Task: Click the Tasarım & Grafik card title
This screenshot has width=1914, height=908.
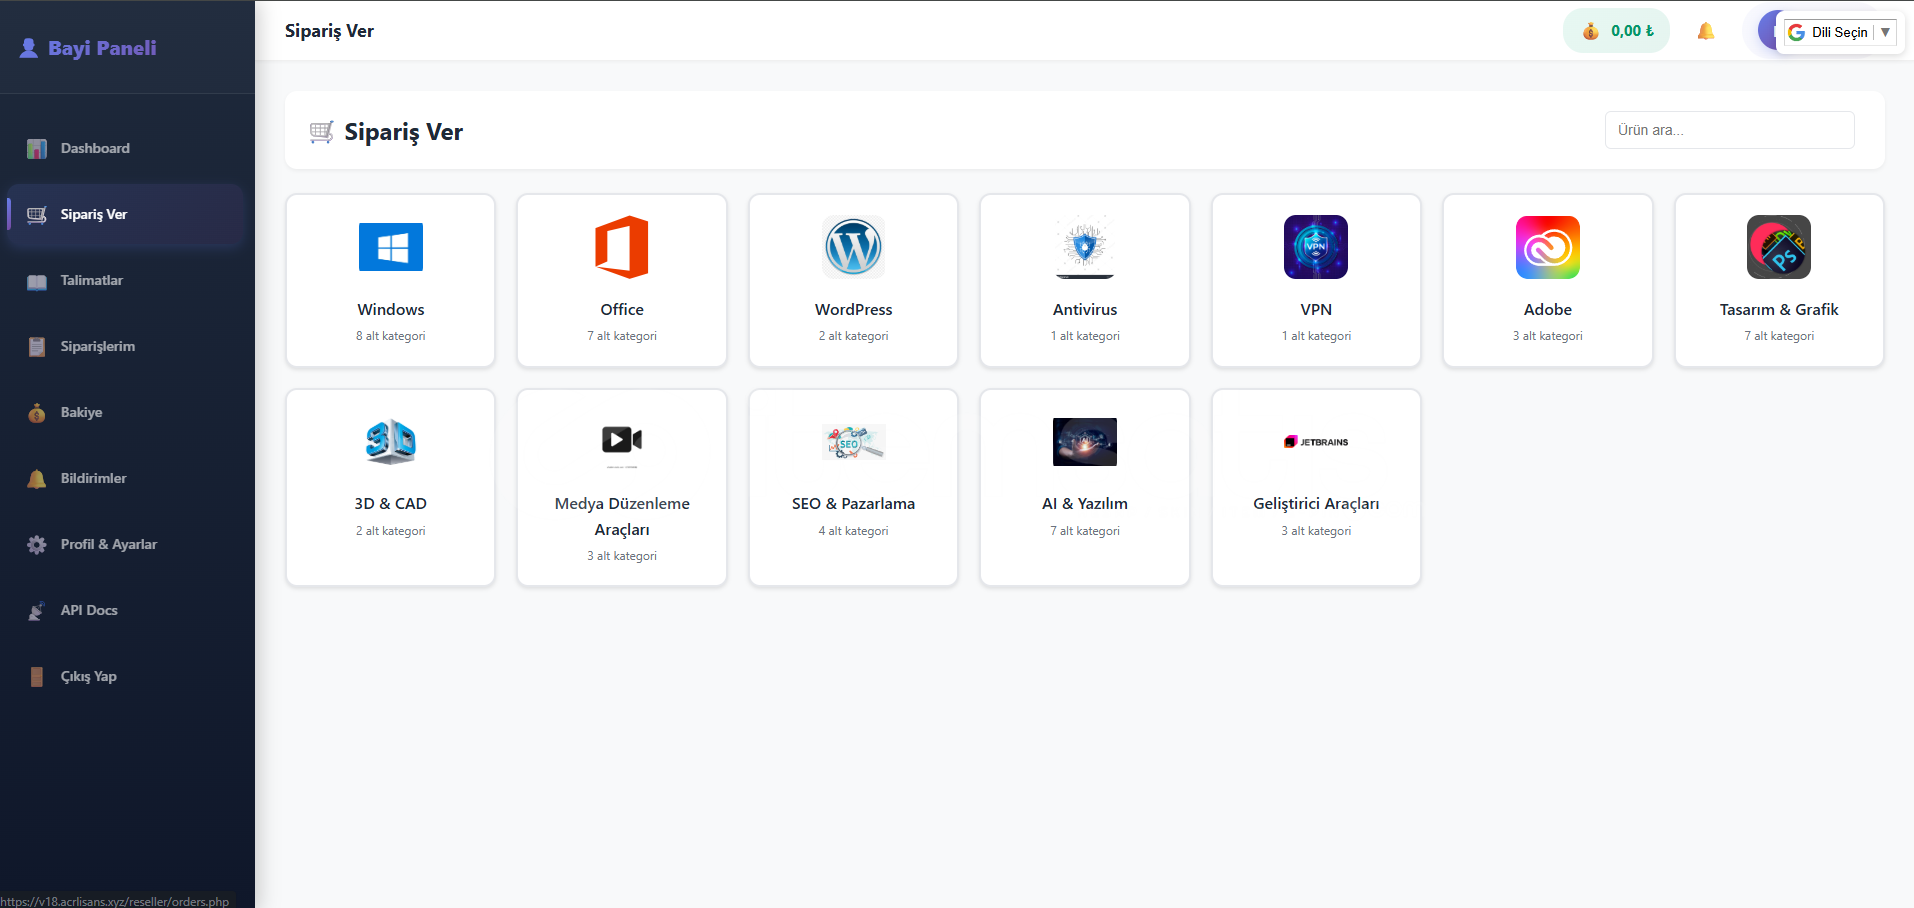Action: pos(1779,310)
